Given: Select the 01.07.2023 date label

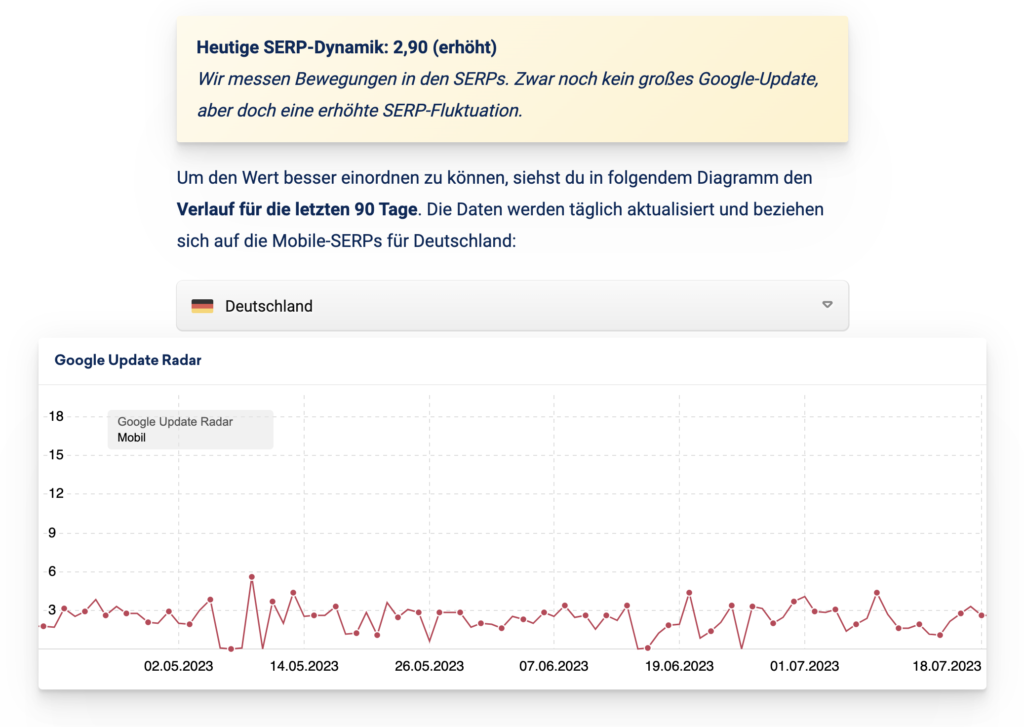Looking at the screenshot, I should 804,666.
